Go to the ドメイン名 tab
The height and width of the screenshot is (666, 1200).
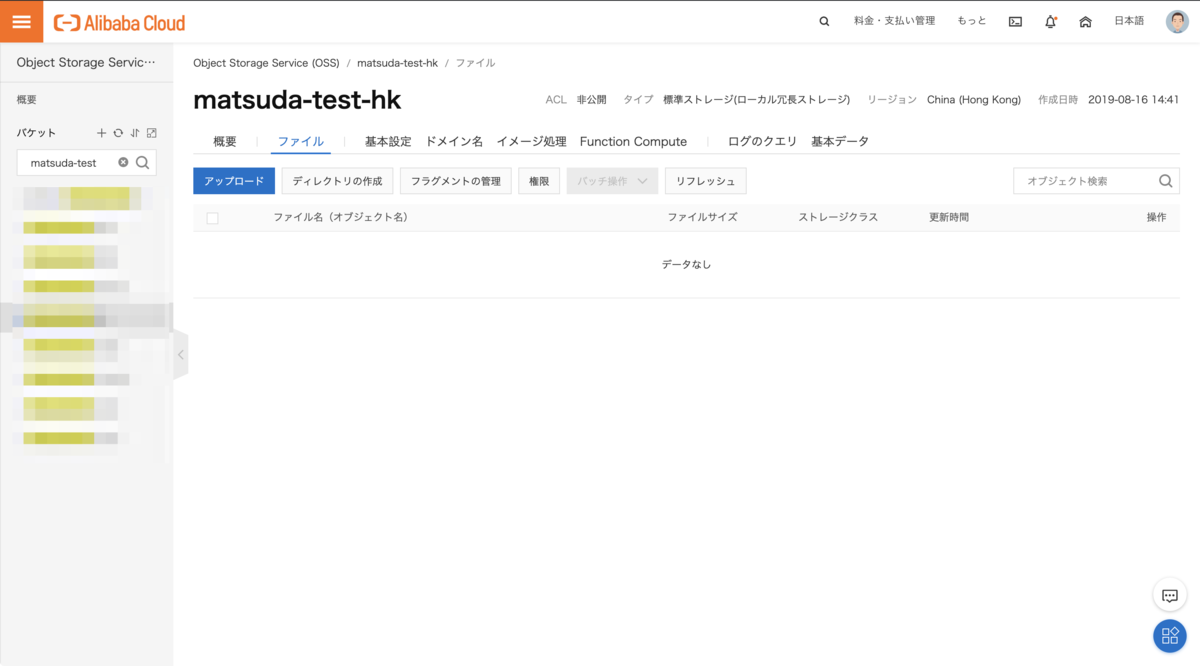[454, 142]
